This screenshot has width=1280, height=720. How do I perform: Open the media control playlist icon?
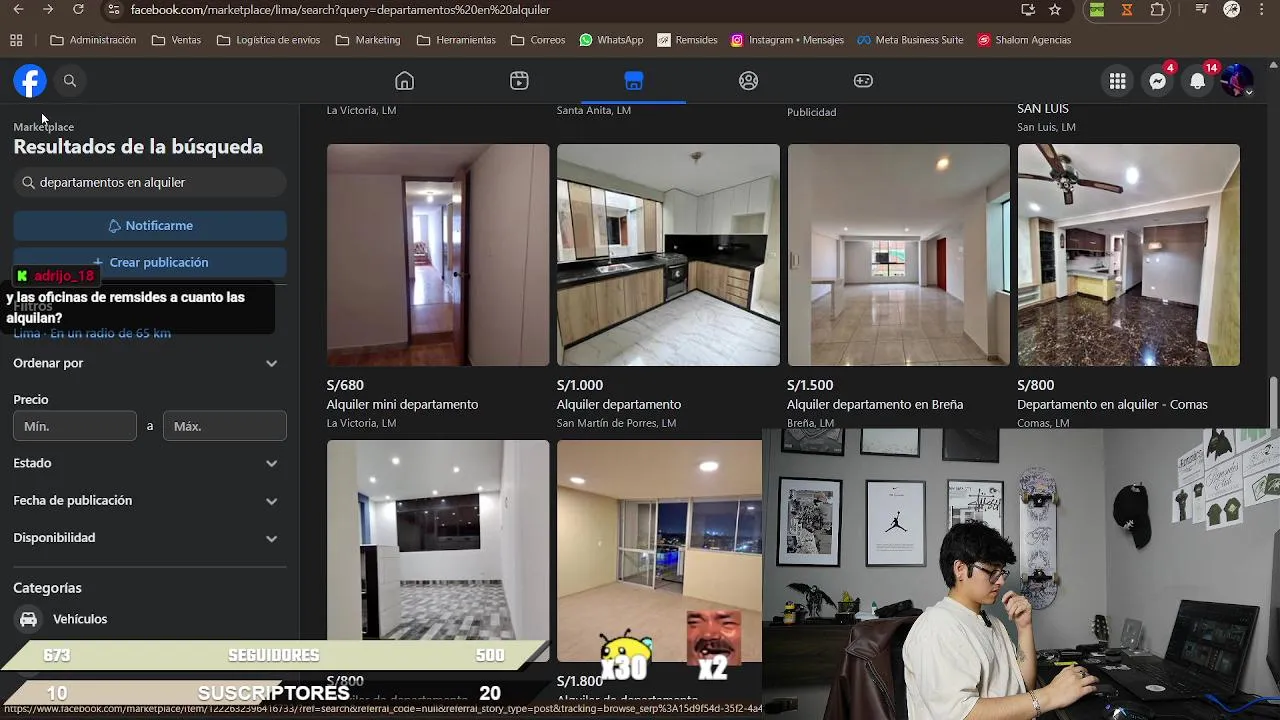[x=1202, y=9]
